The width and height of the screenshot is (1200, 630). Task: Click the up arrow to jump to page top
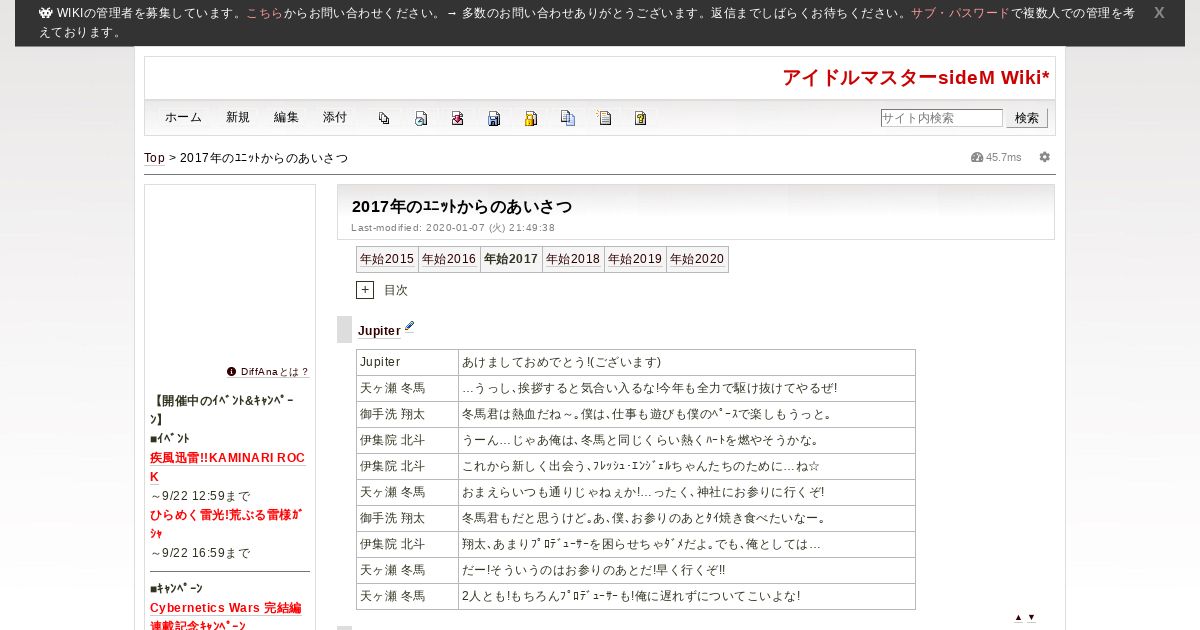[1019, 617]
